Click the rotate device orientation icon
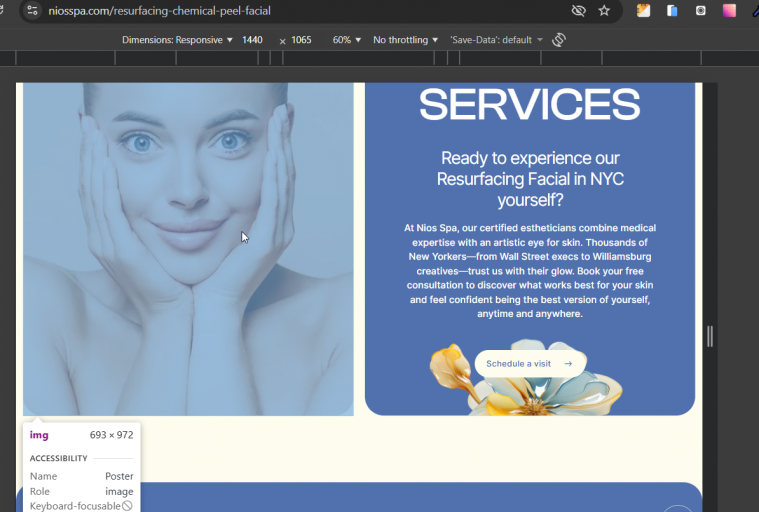This screenshot has height=512, width=759. click(x=559, y=40)
